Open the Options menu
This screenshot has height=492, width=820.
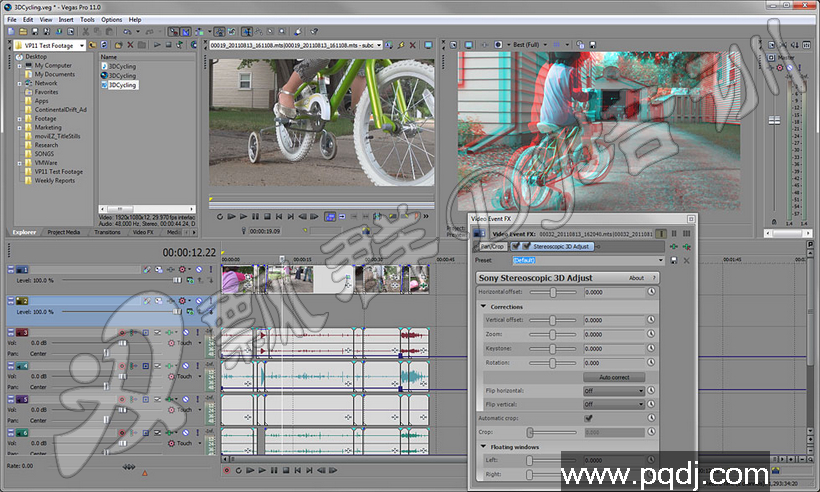pyautogui.click(x=111, y=19)
